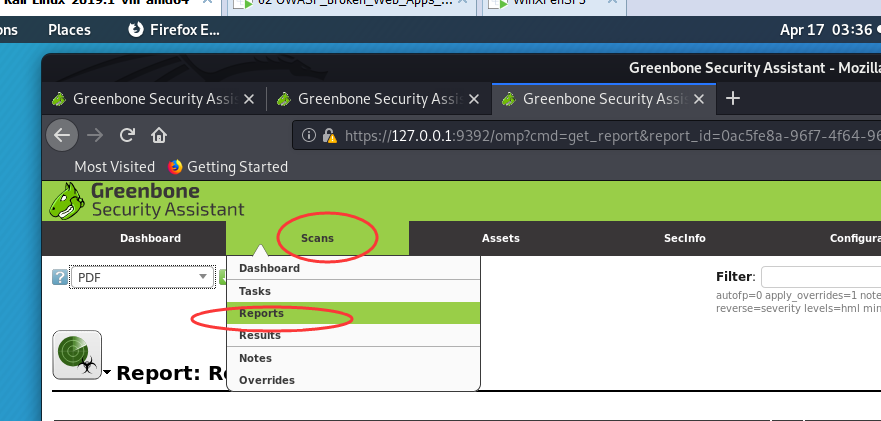Screen dimensions: 881x421
Task: Open the Most Visited bookmarks
Action: pyautogui.click(x=114, y=167)
